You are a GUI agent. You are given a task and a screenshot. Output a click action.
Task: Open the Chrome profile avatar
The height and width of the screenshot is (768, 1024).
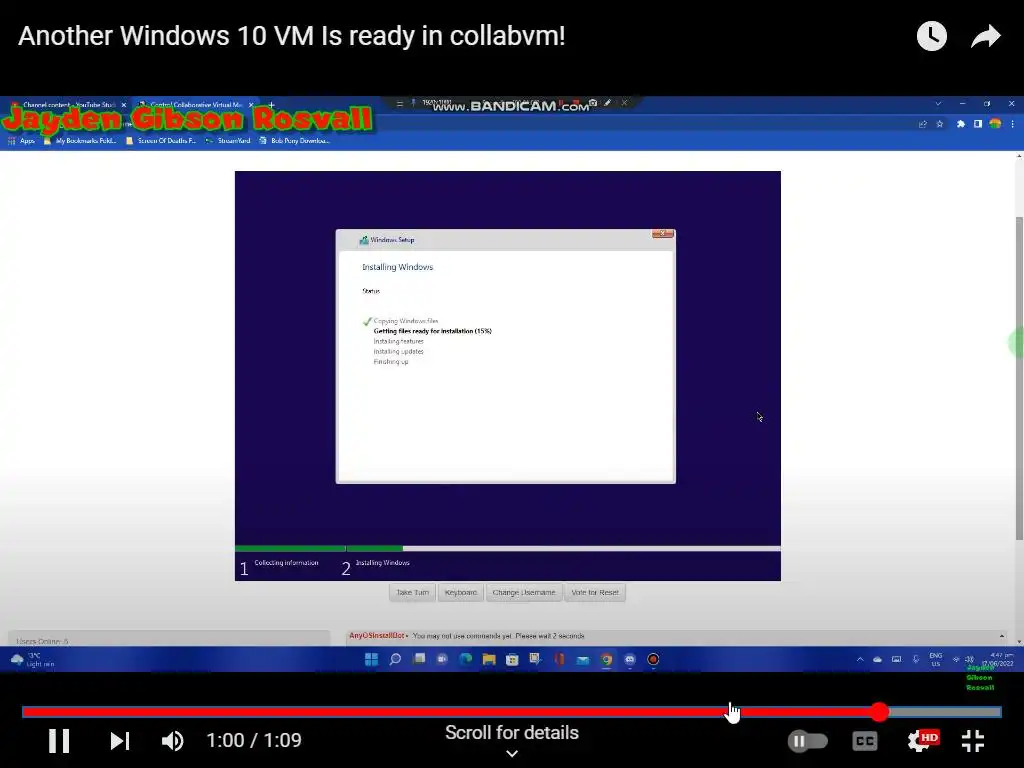(x=995, y=124)
